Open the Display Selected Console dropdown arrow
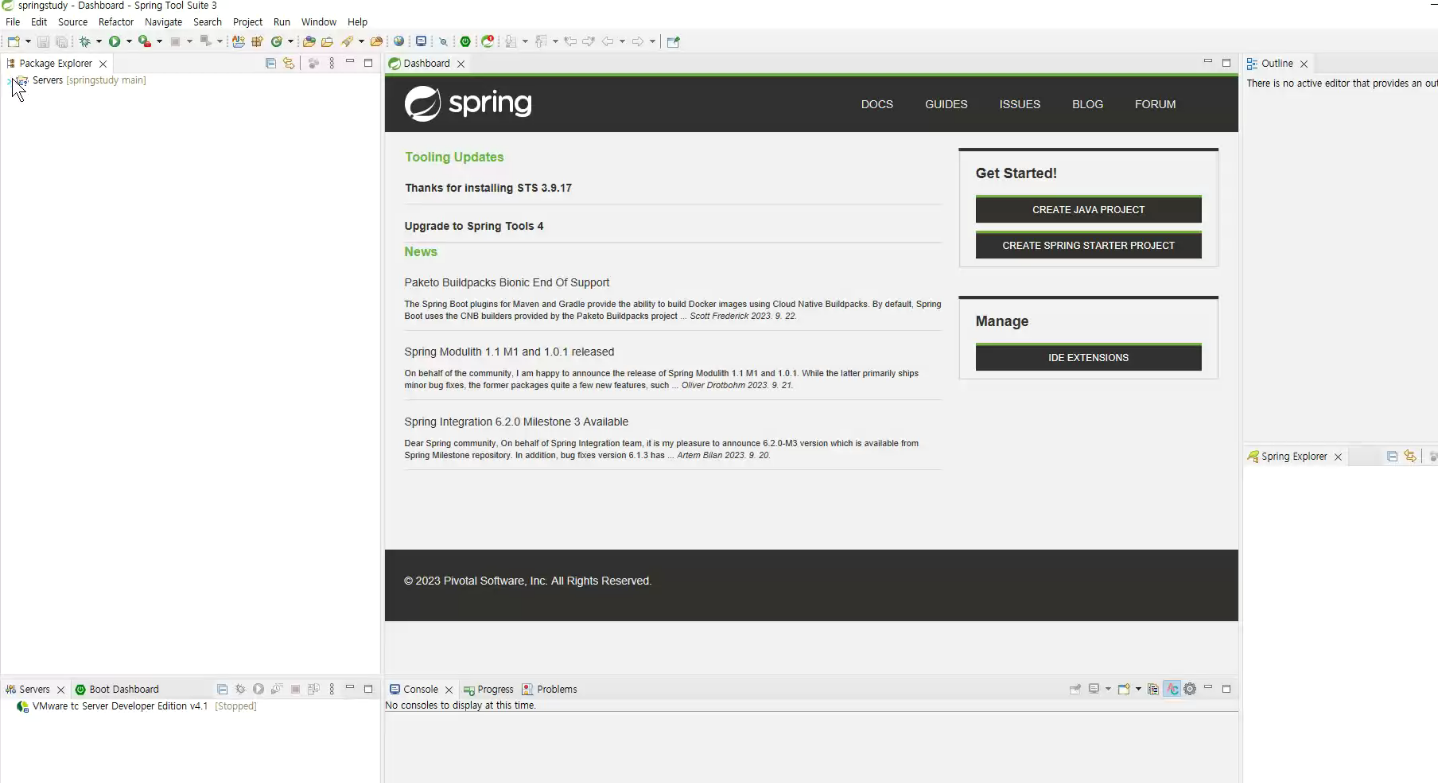The image size is (1438, 783). click(x=1108, y=690)
